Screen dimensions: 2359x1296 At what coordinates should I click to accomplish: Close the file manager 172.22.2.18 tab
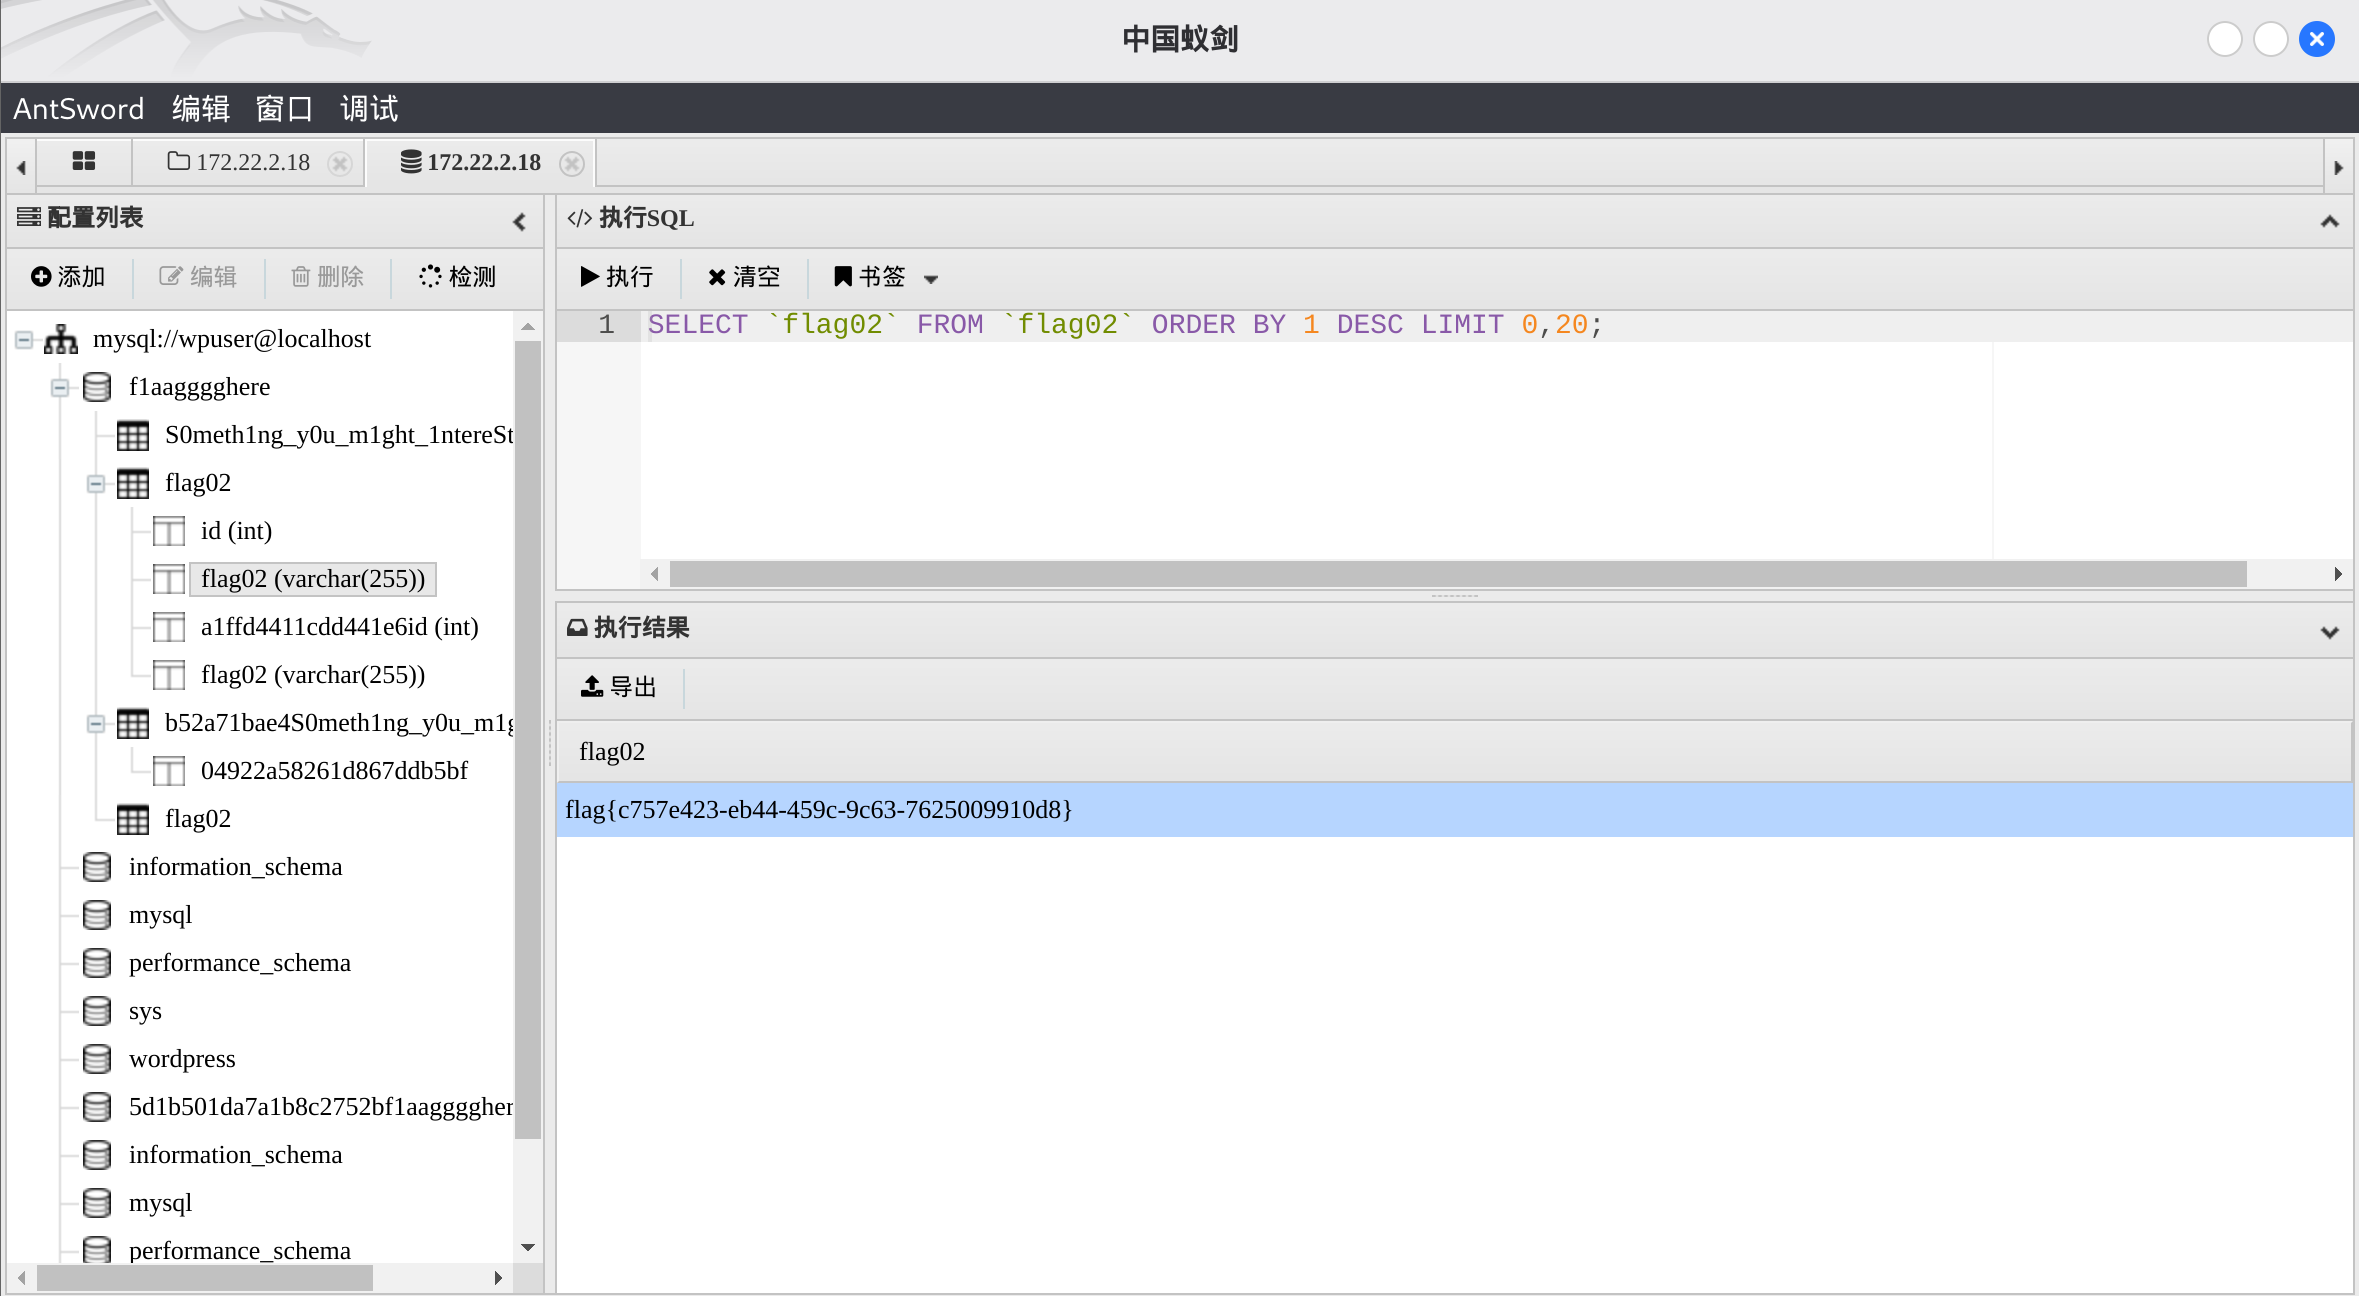click(x=340, y=163)
